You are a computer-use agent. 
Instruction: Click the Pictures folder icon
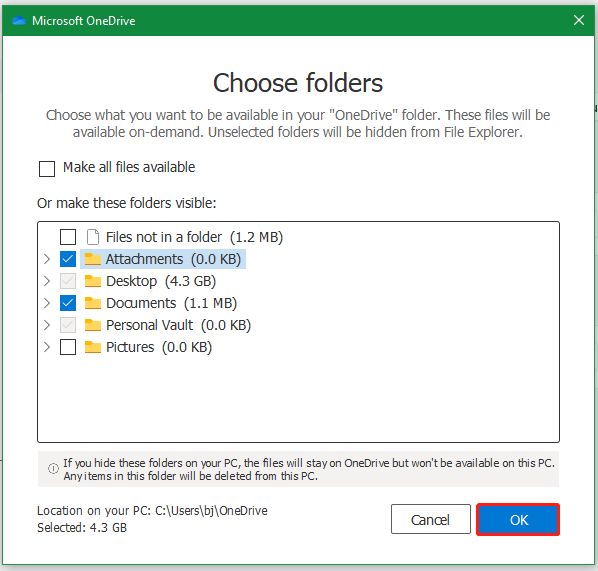point(93,347)
